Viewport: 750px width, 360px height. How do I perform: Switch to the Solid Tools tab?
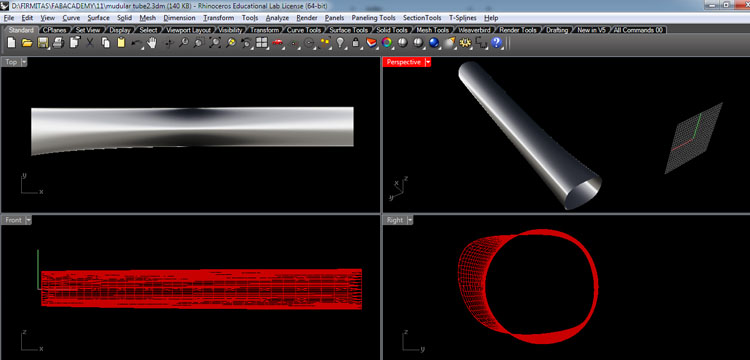(x=392, y=30)
